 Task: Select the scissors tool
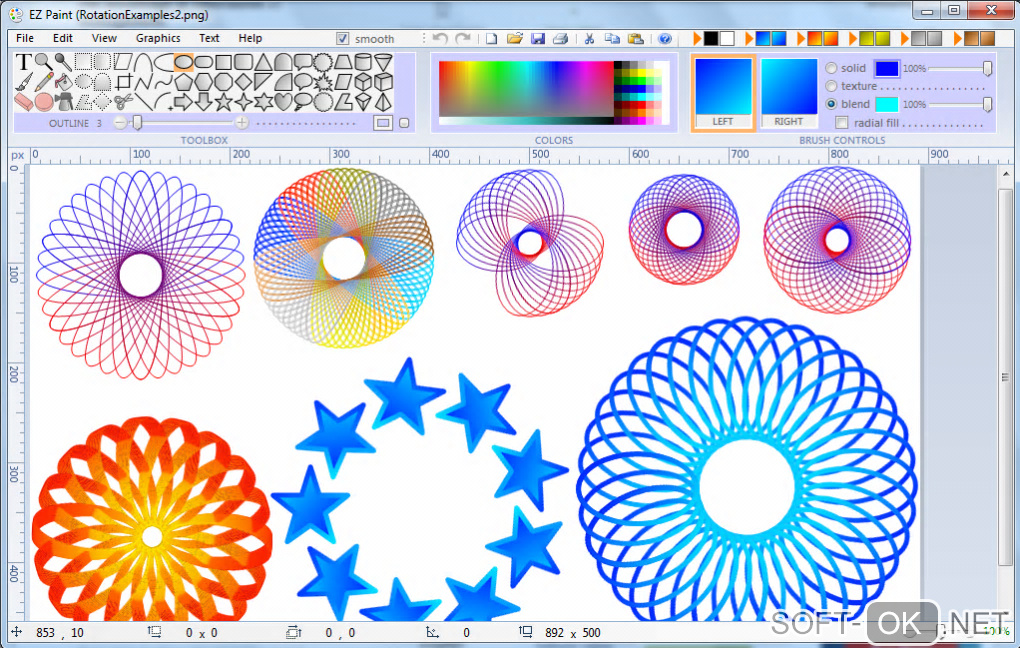coord(124,101)
